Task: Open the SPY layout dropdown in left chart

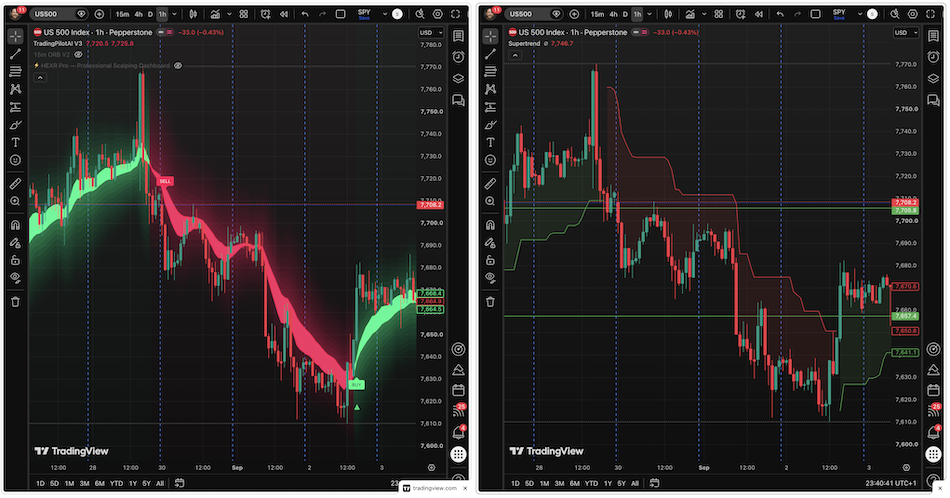Action: click(384, 14)
